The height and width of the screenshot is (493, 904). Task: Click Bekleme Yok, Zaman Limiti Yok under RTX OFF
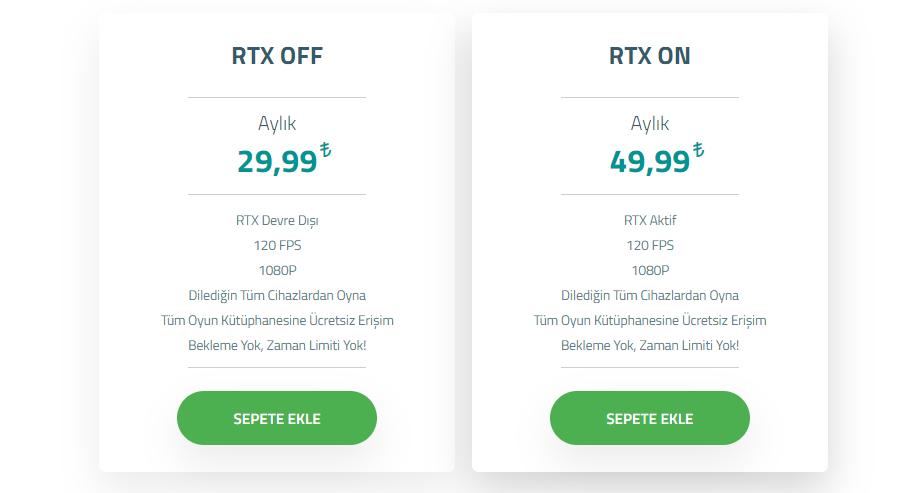point(277,345)
